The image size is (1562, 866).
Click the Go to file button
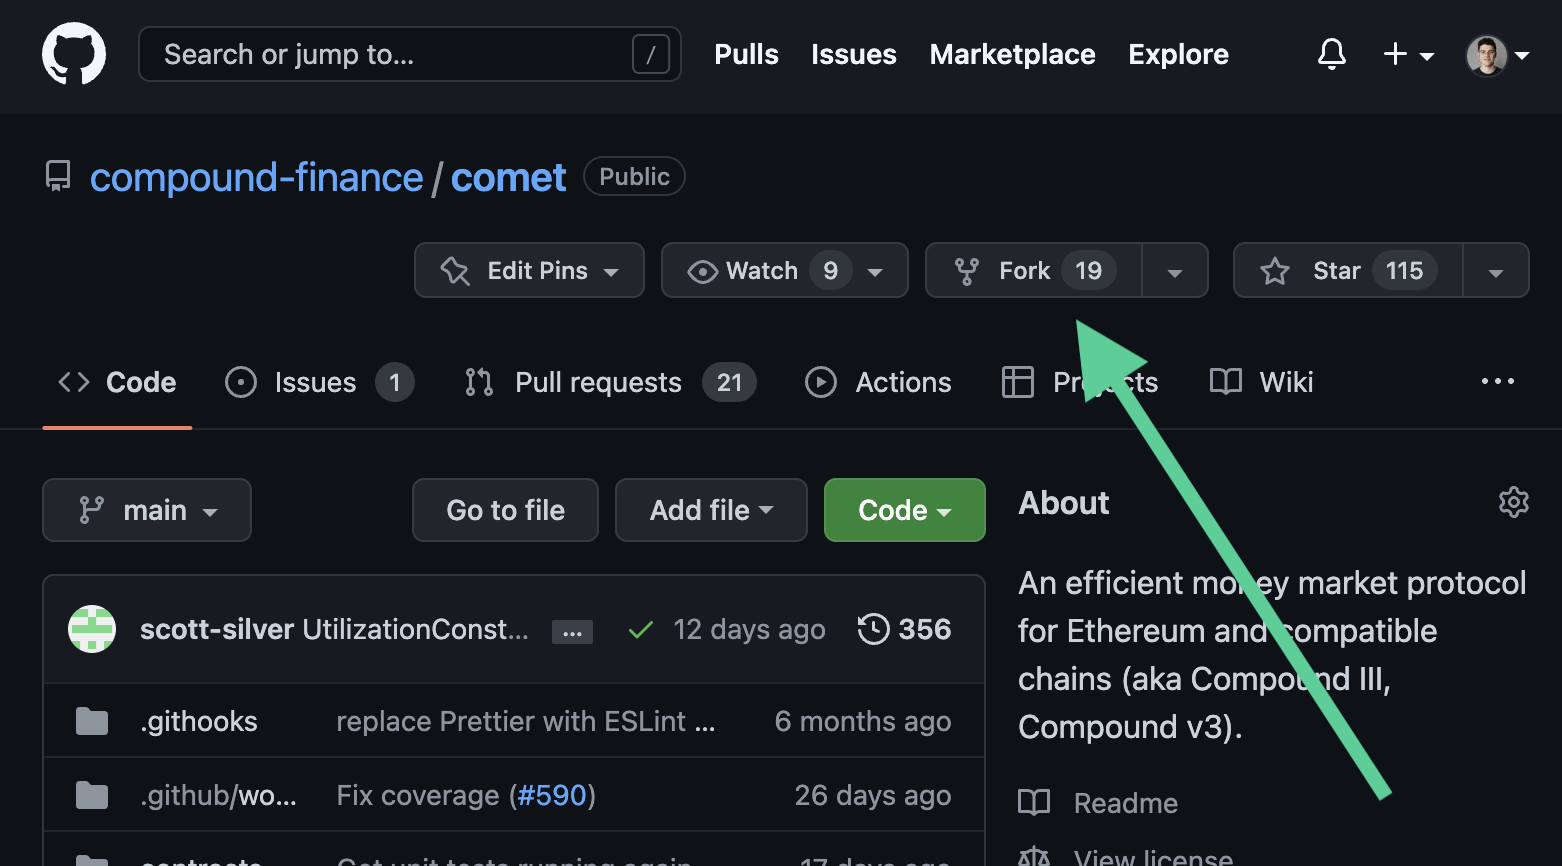tap(505, 510)
